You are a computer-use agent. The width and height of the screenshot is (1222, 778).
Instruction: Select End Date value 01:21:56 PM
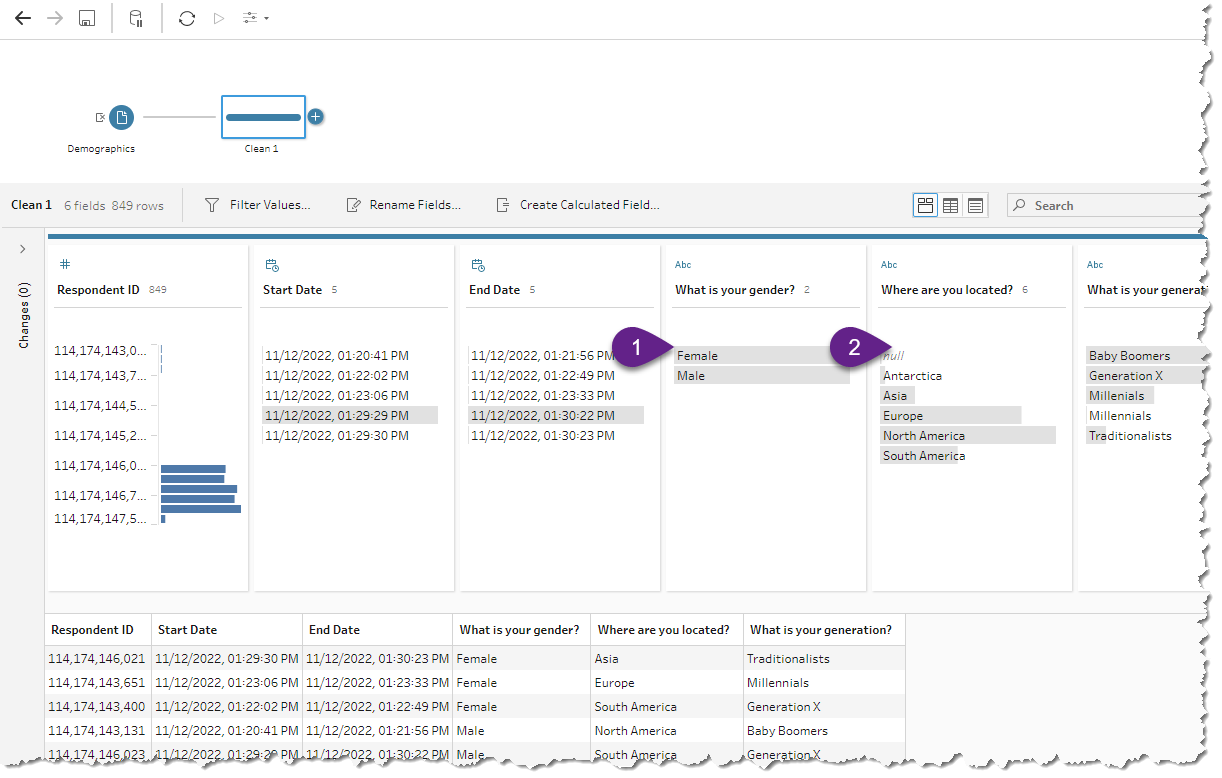pos(543,356)
